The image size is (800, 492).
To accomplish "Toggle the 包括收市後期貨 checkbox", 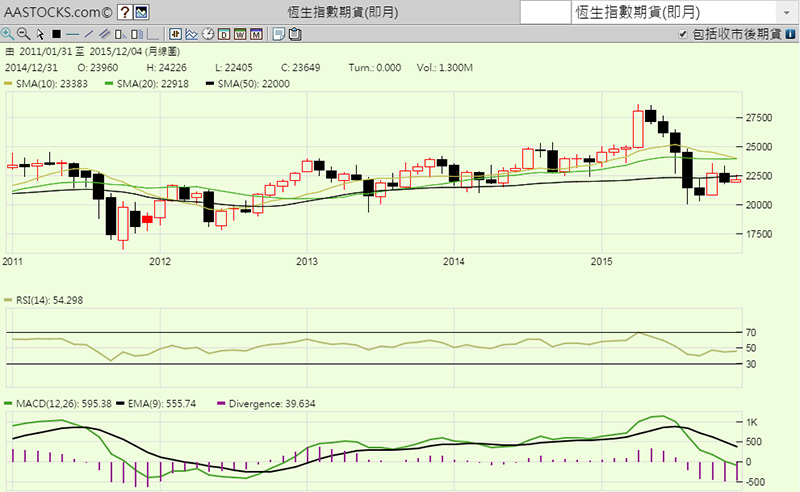I will click(684, 34).
